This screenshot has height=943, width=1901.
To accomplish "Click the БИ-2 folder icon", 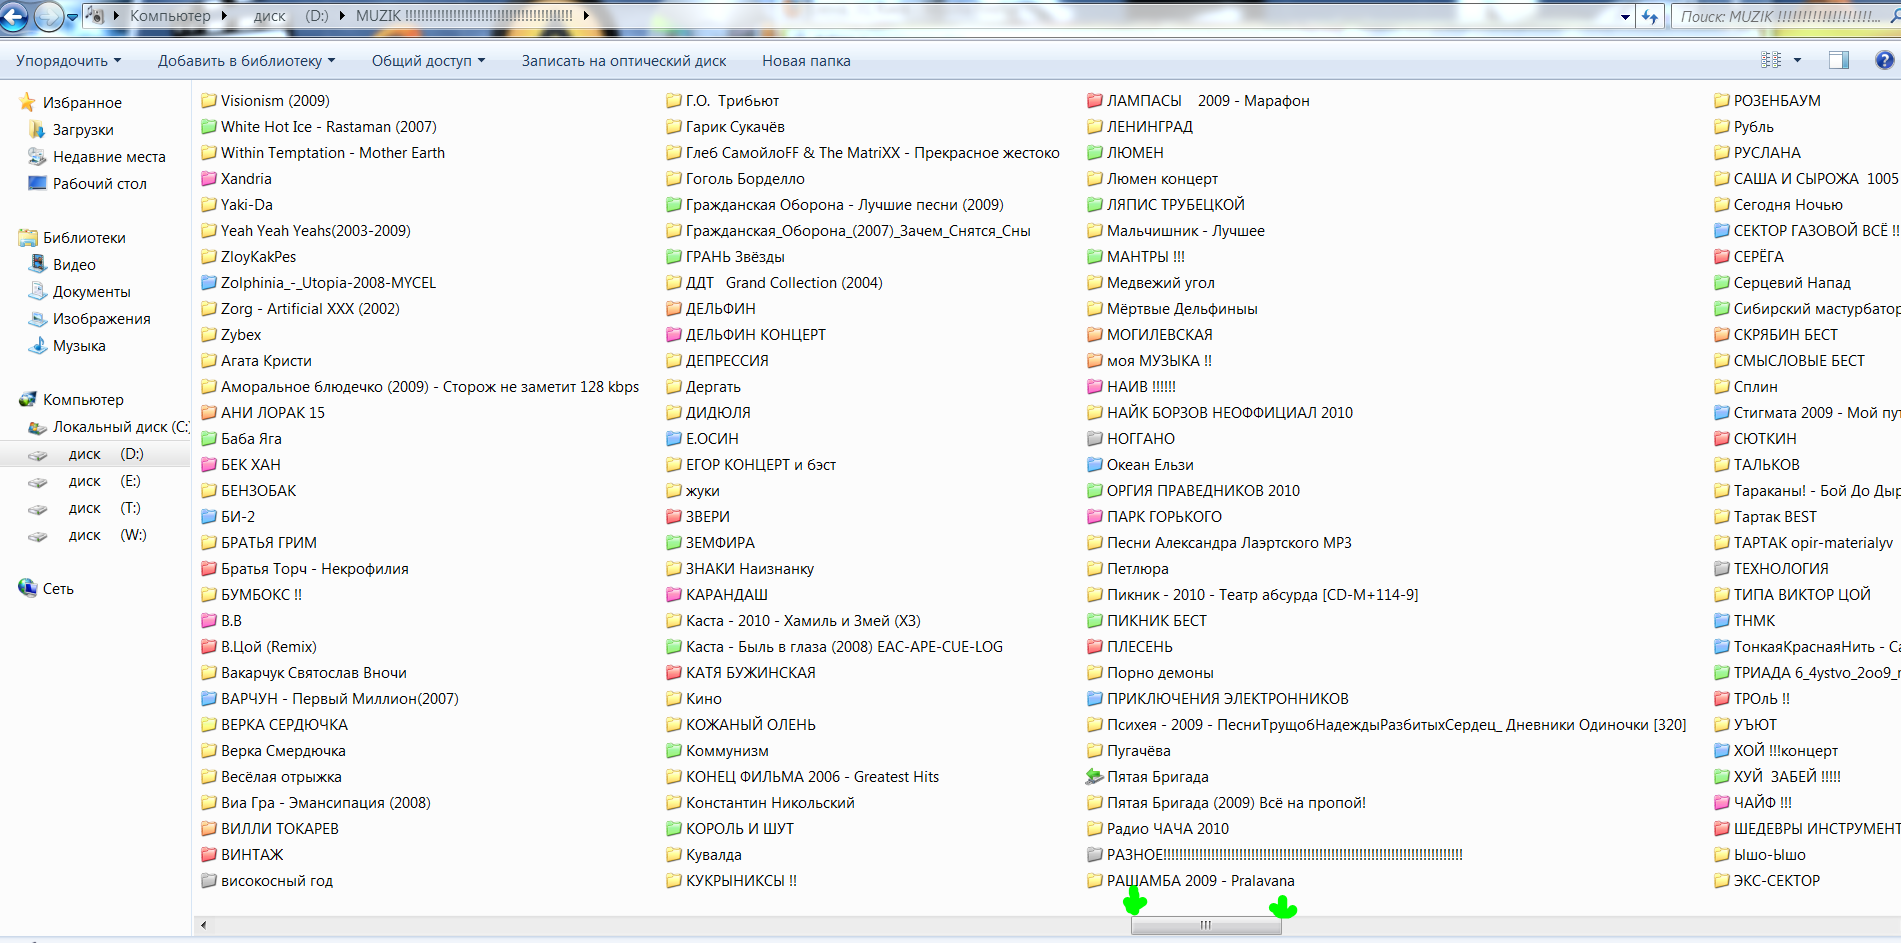I will pos(209,516).
